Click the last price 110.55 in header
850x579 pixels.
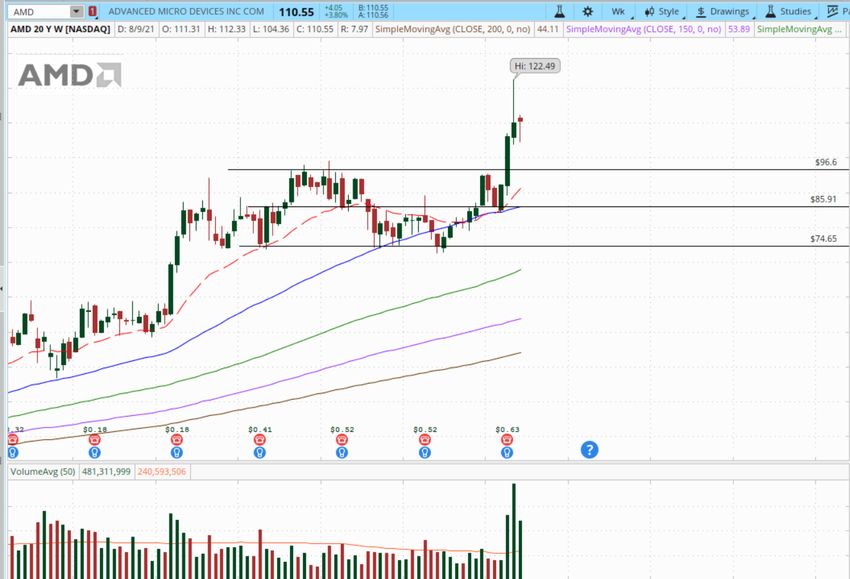297,12
